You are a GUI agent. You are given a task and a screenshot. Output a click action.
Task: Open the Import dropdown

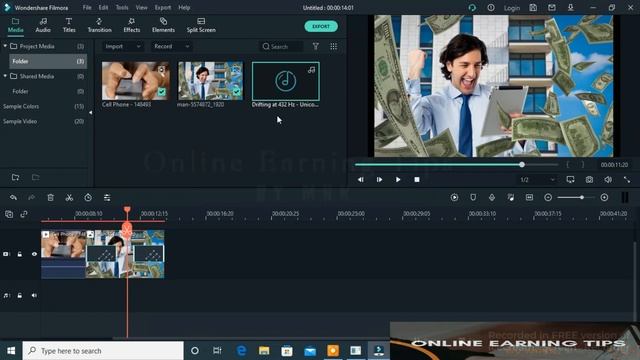pos(122,47)
